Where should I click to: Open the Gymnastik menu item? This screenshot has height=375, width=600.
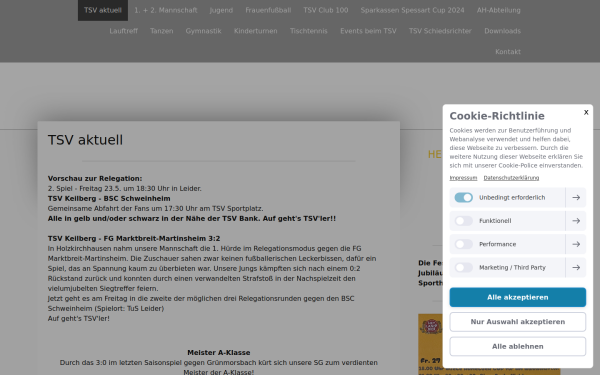tap(203, 31)
